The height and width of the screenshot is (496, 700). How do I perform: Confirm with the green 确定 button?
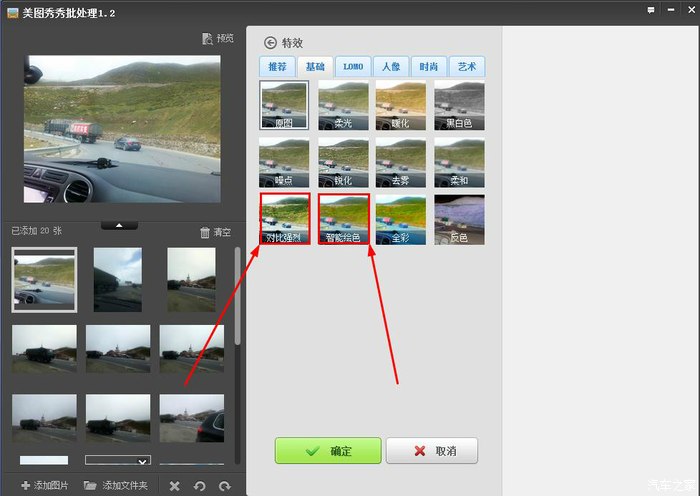tap(328, 451)
